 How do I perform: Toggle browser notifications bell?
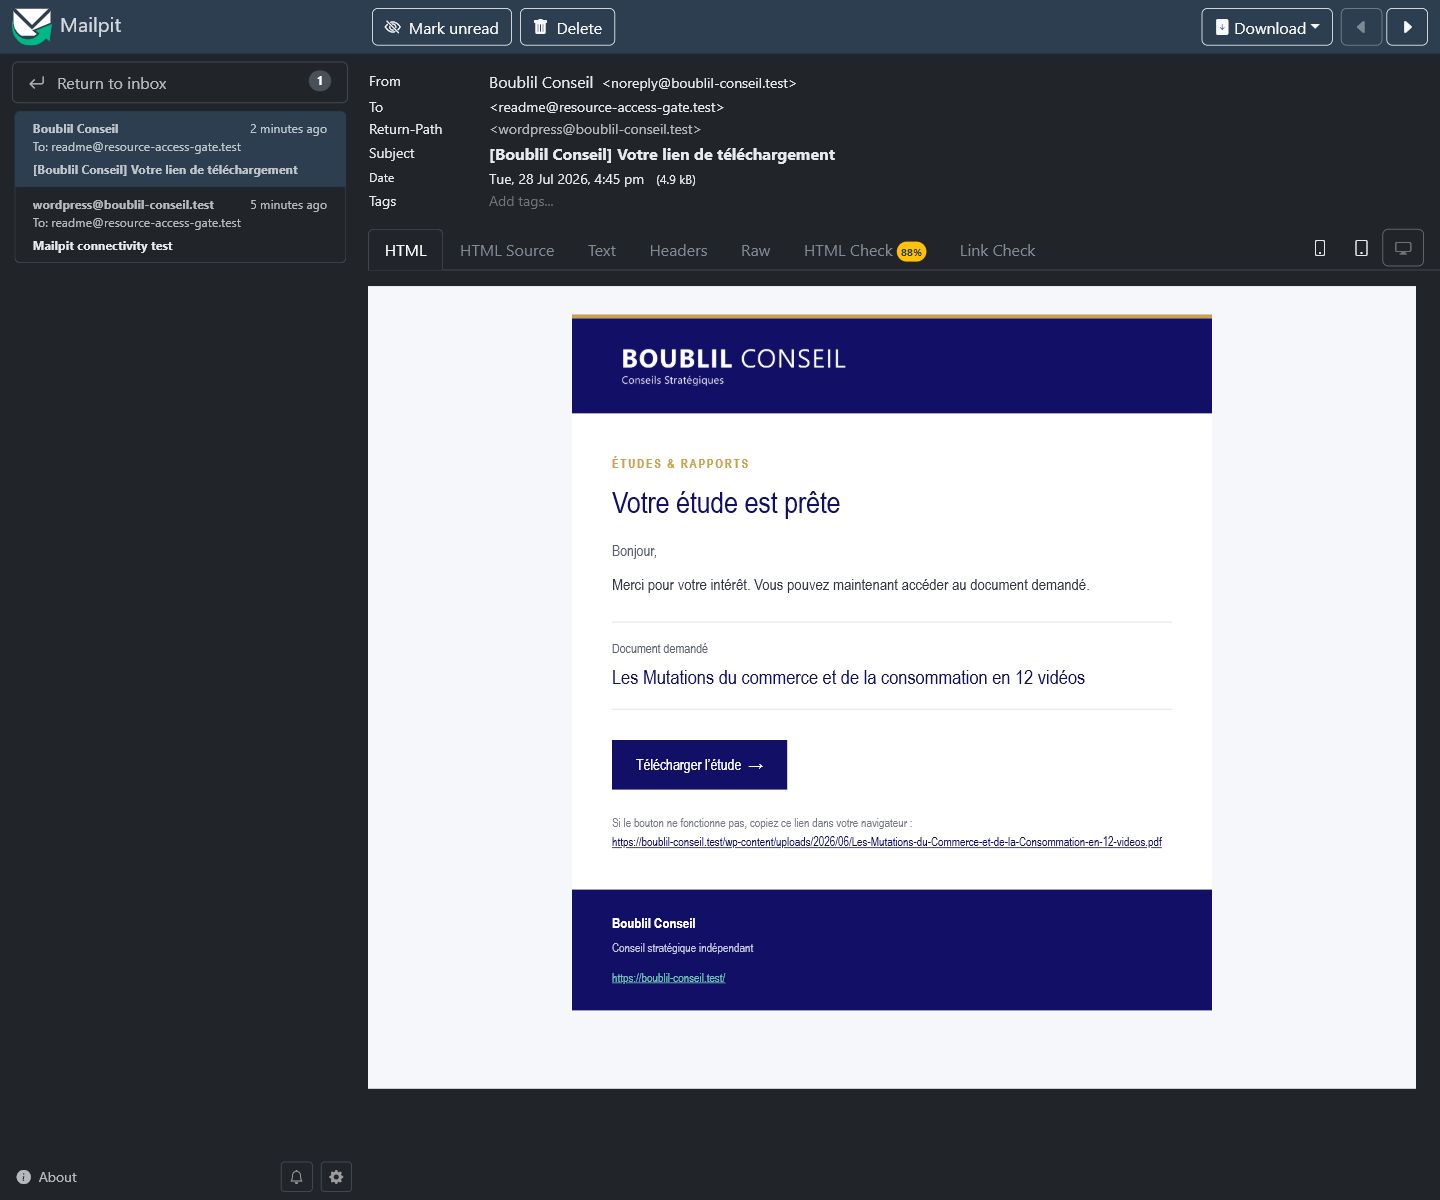297,1177
